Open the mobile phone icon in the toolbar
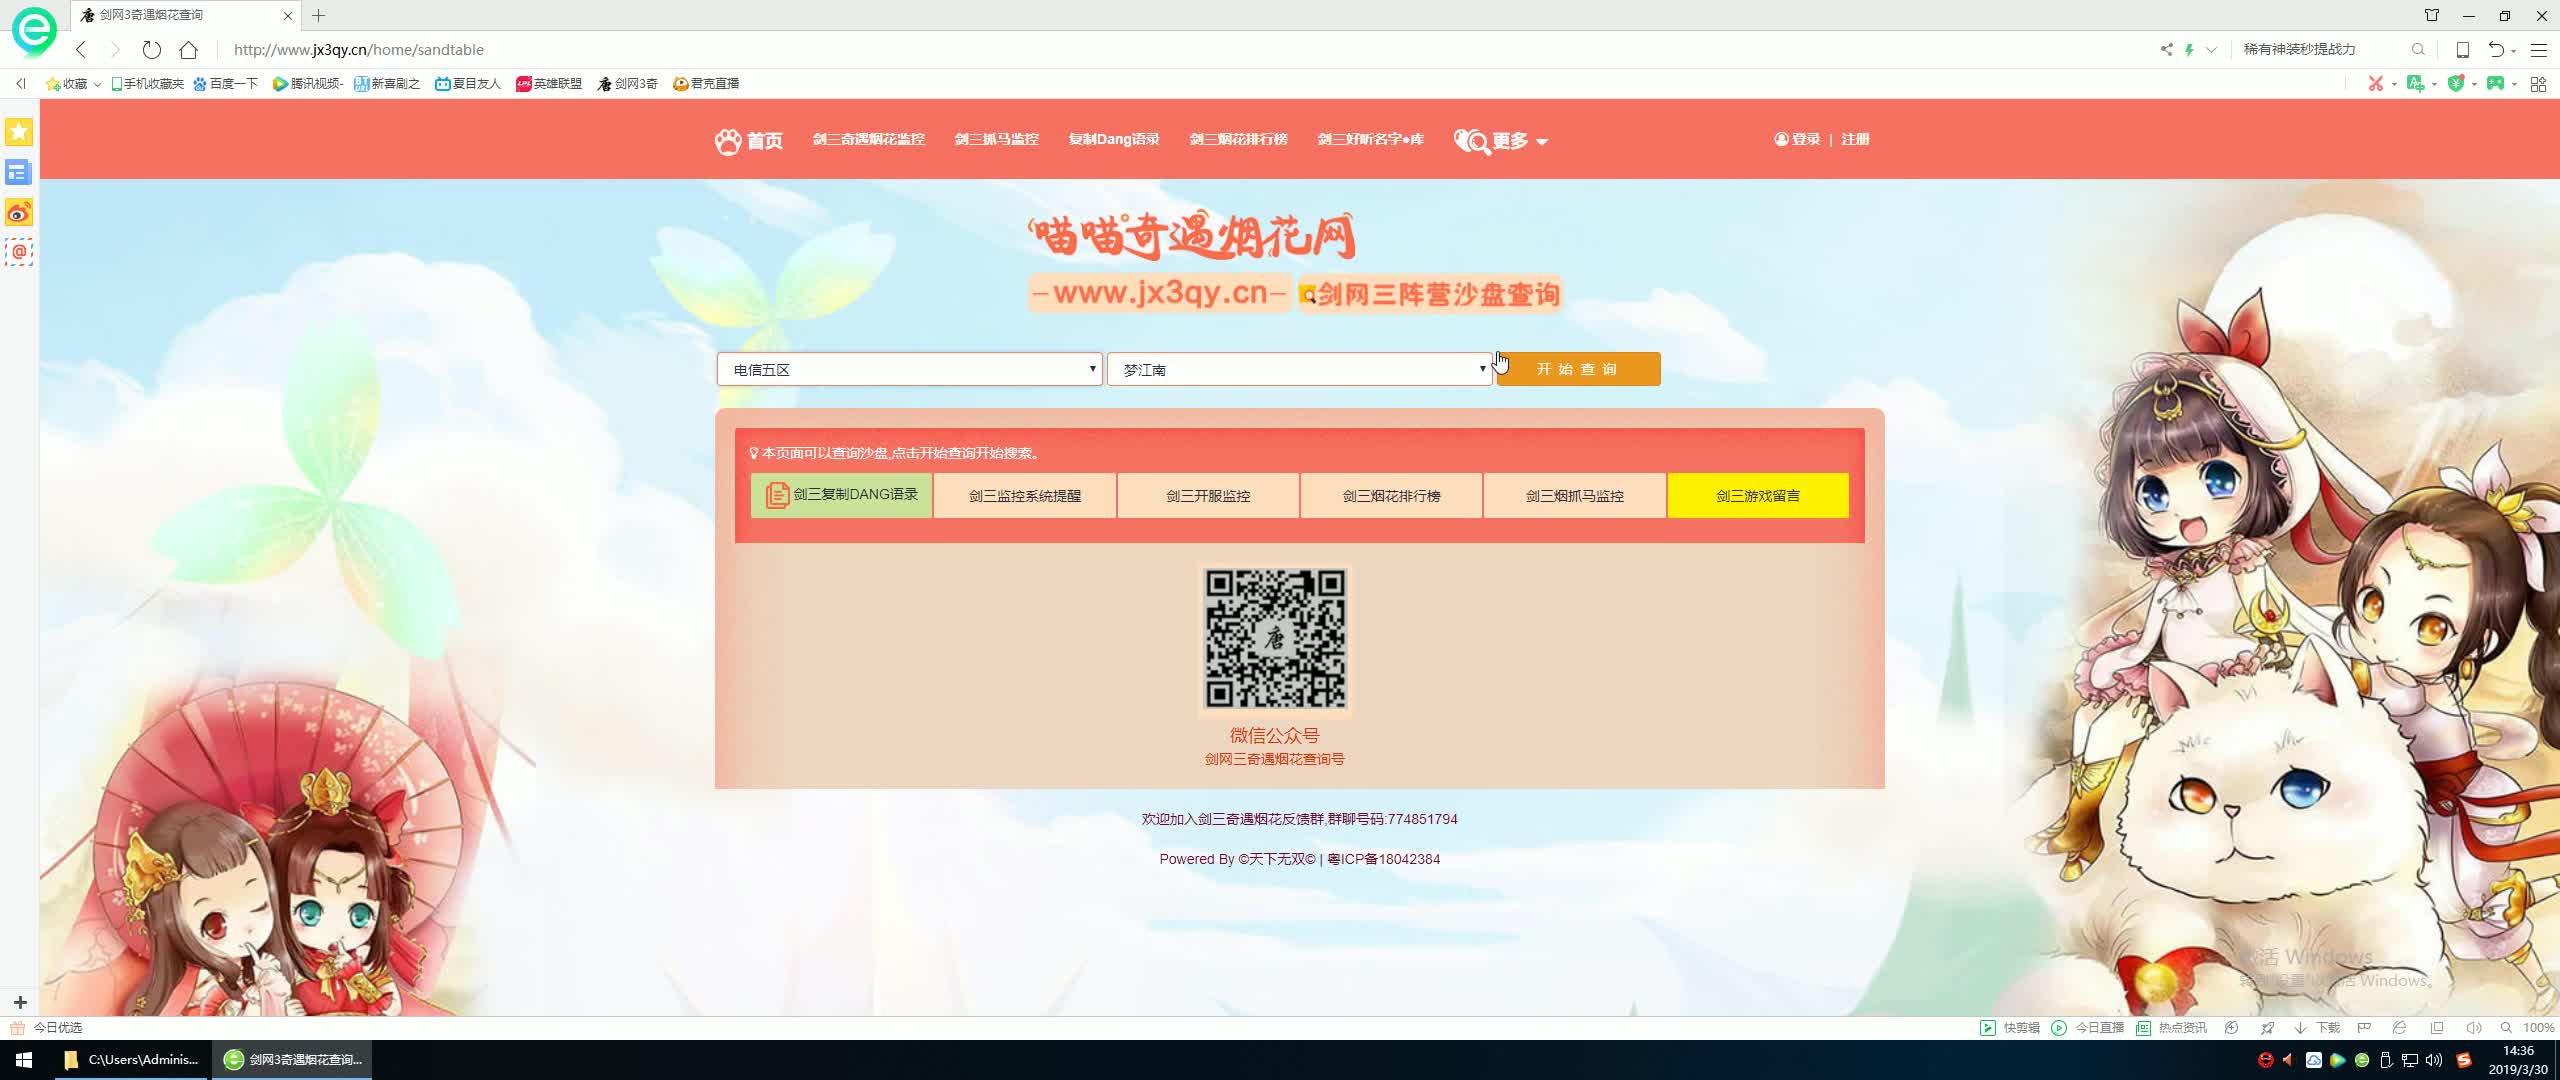This screenshot has height=1080, width=2560. tap(2463, 49)
